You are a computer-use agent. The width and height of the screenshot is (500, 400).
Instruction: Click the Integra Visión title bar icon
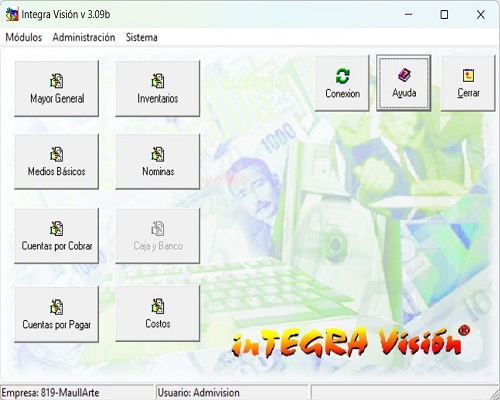[12, 15]
